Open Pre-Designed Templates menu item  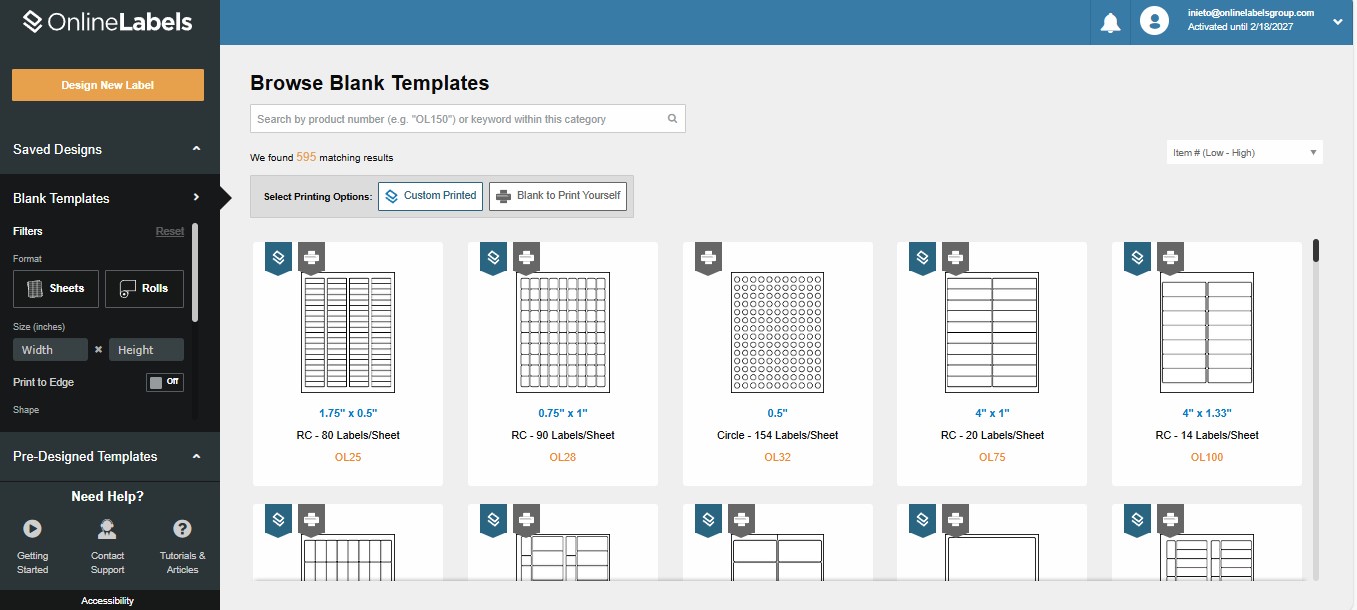tap(85, 456)
